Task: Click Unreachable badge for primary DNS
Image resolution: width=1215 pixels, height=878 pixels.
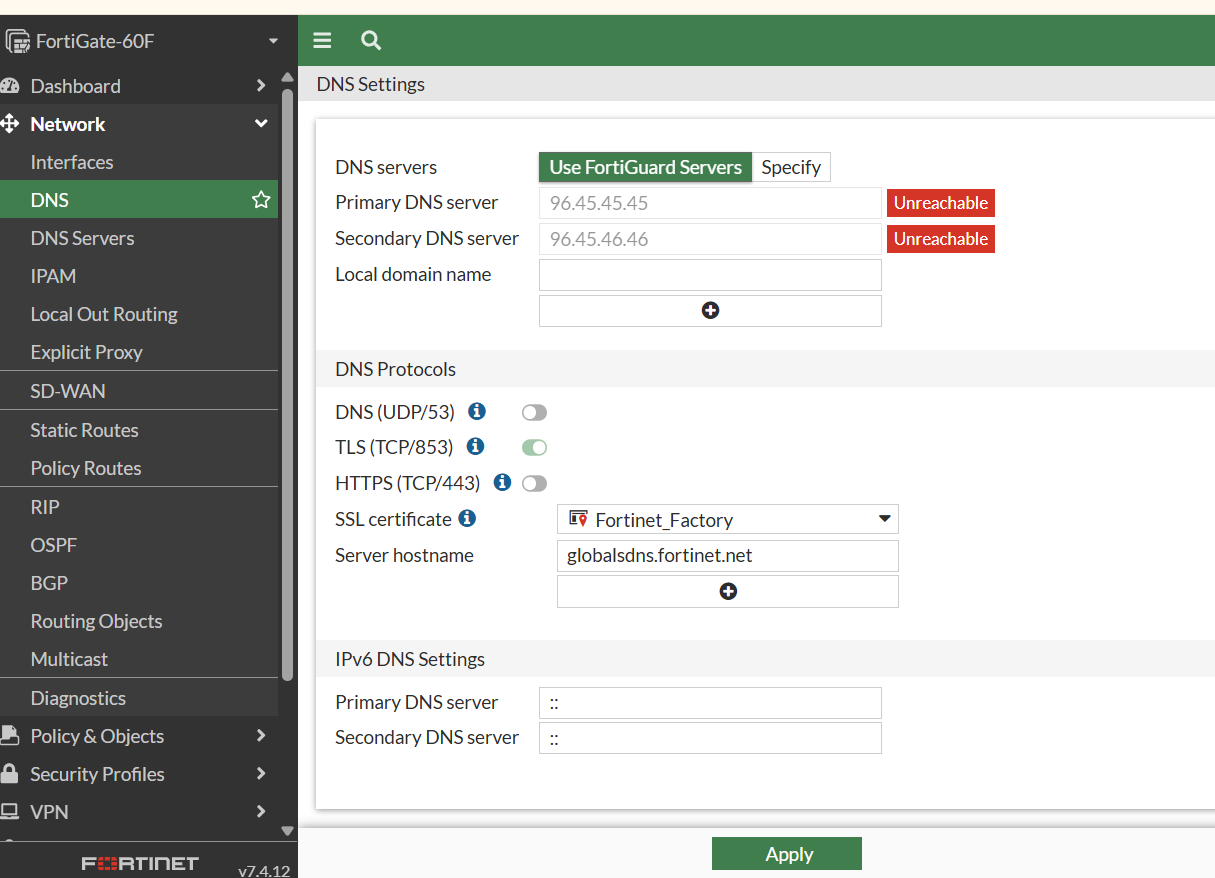Action: (941, 203)
